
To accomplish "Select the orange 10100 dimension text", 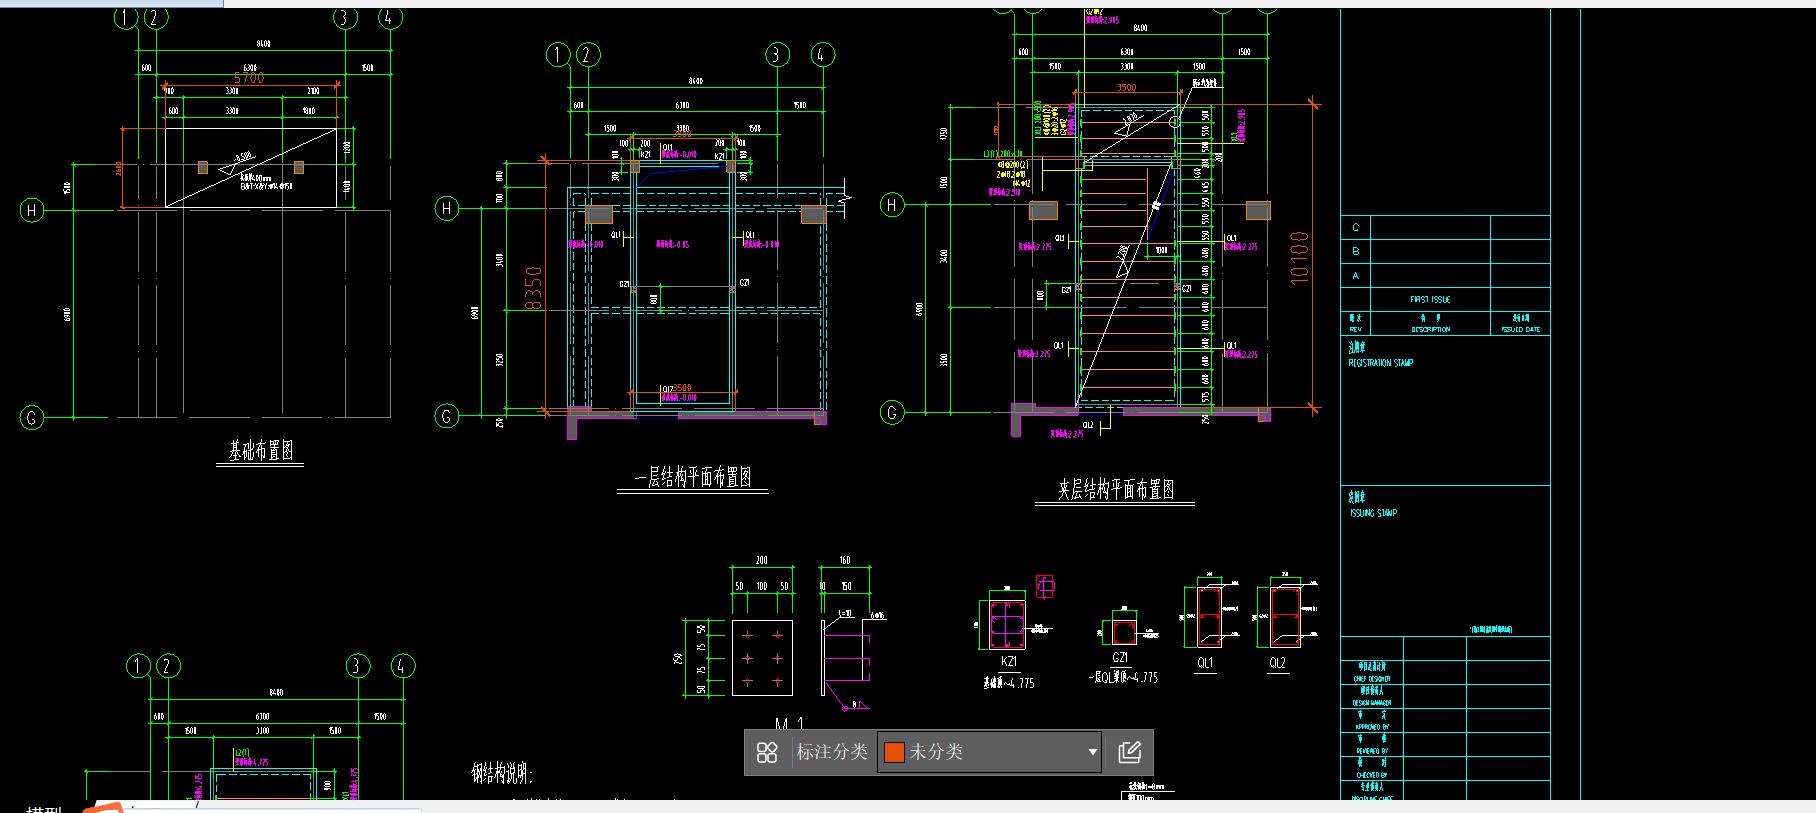I will point(1299,258).
